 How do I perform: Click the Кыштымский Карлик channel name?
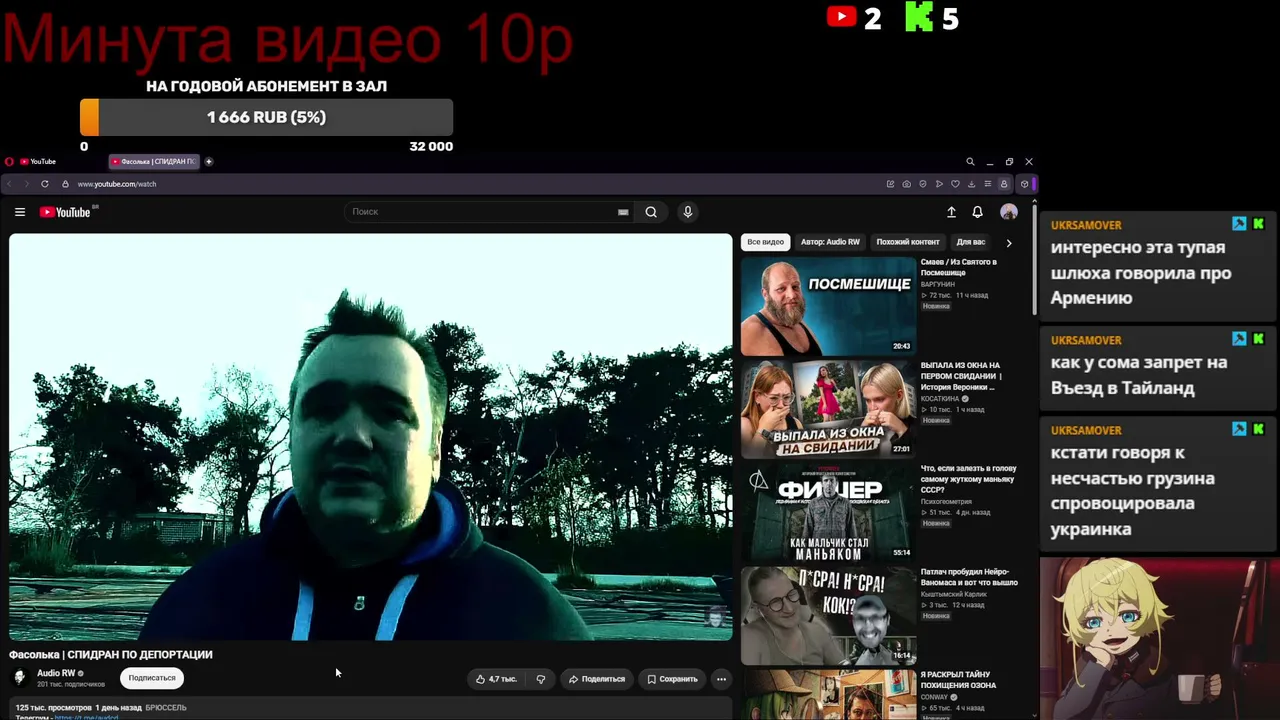pos(954,594)
